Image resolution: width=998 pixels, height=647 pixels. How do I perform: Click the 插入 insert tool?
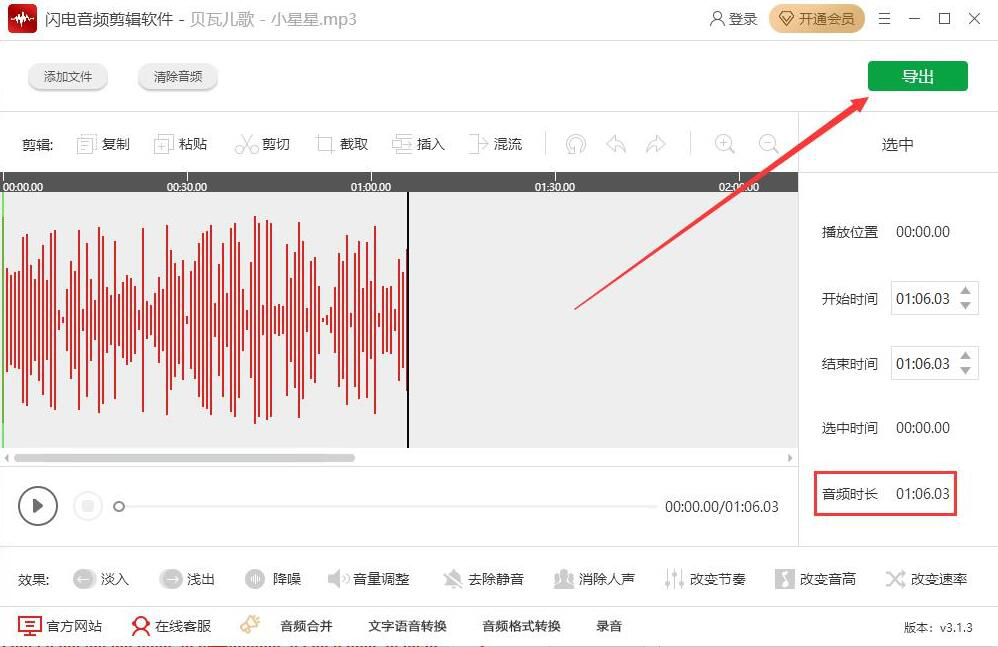(x=418, y=144)
